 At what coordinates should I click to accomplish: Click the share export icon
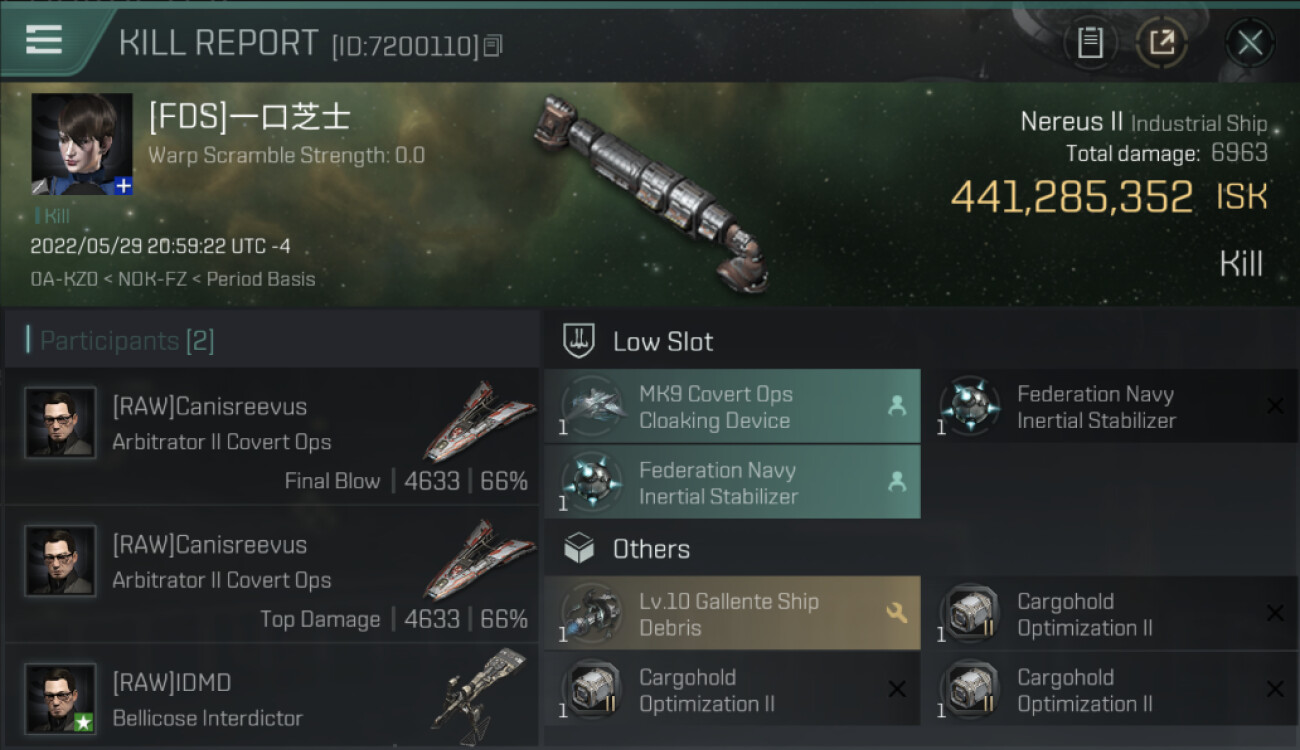tap(1161, 43)
